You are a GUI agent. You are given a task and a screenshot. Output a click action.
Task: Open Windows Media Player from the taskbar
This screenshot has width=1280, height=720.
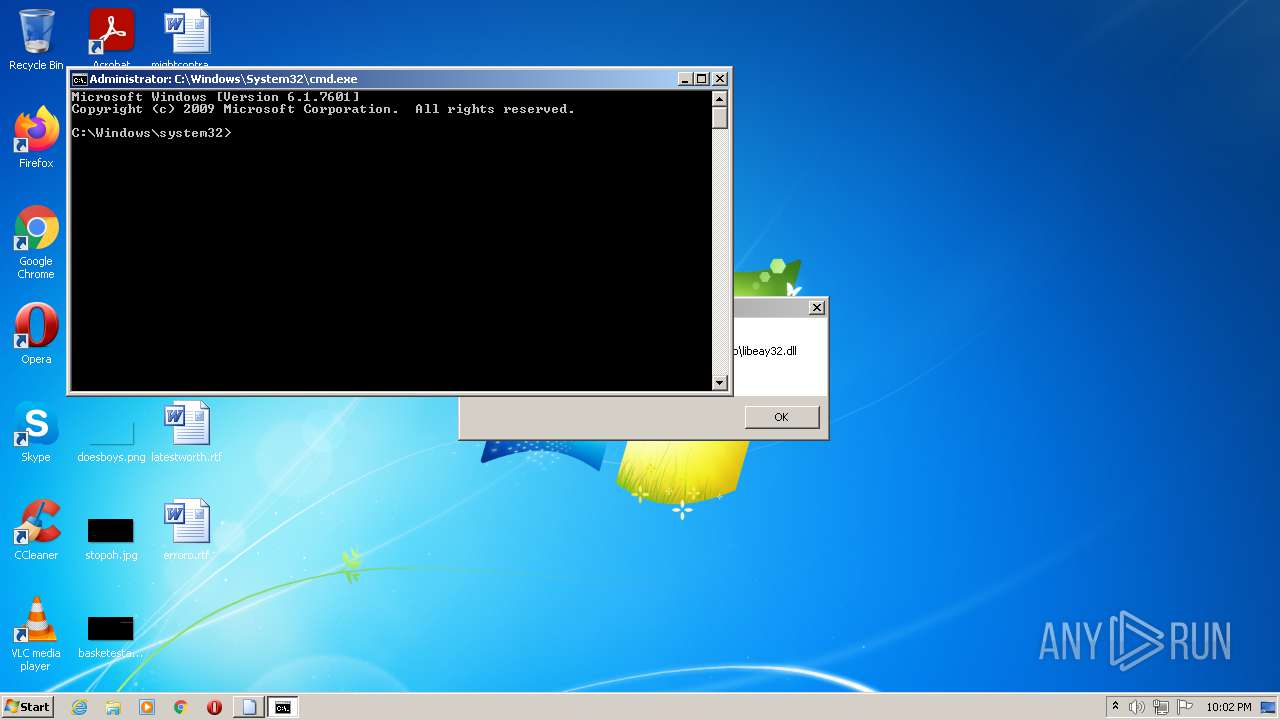[x=147, y=707]
